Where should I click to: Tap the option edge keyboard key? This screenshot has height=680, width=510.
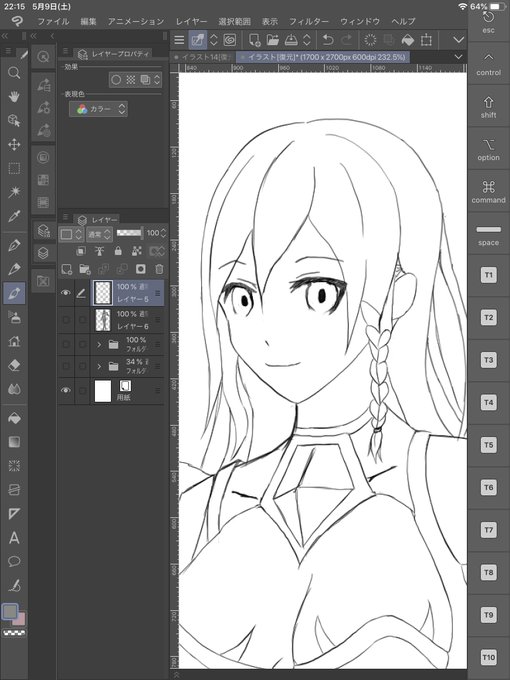click(488, 149)
